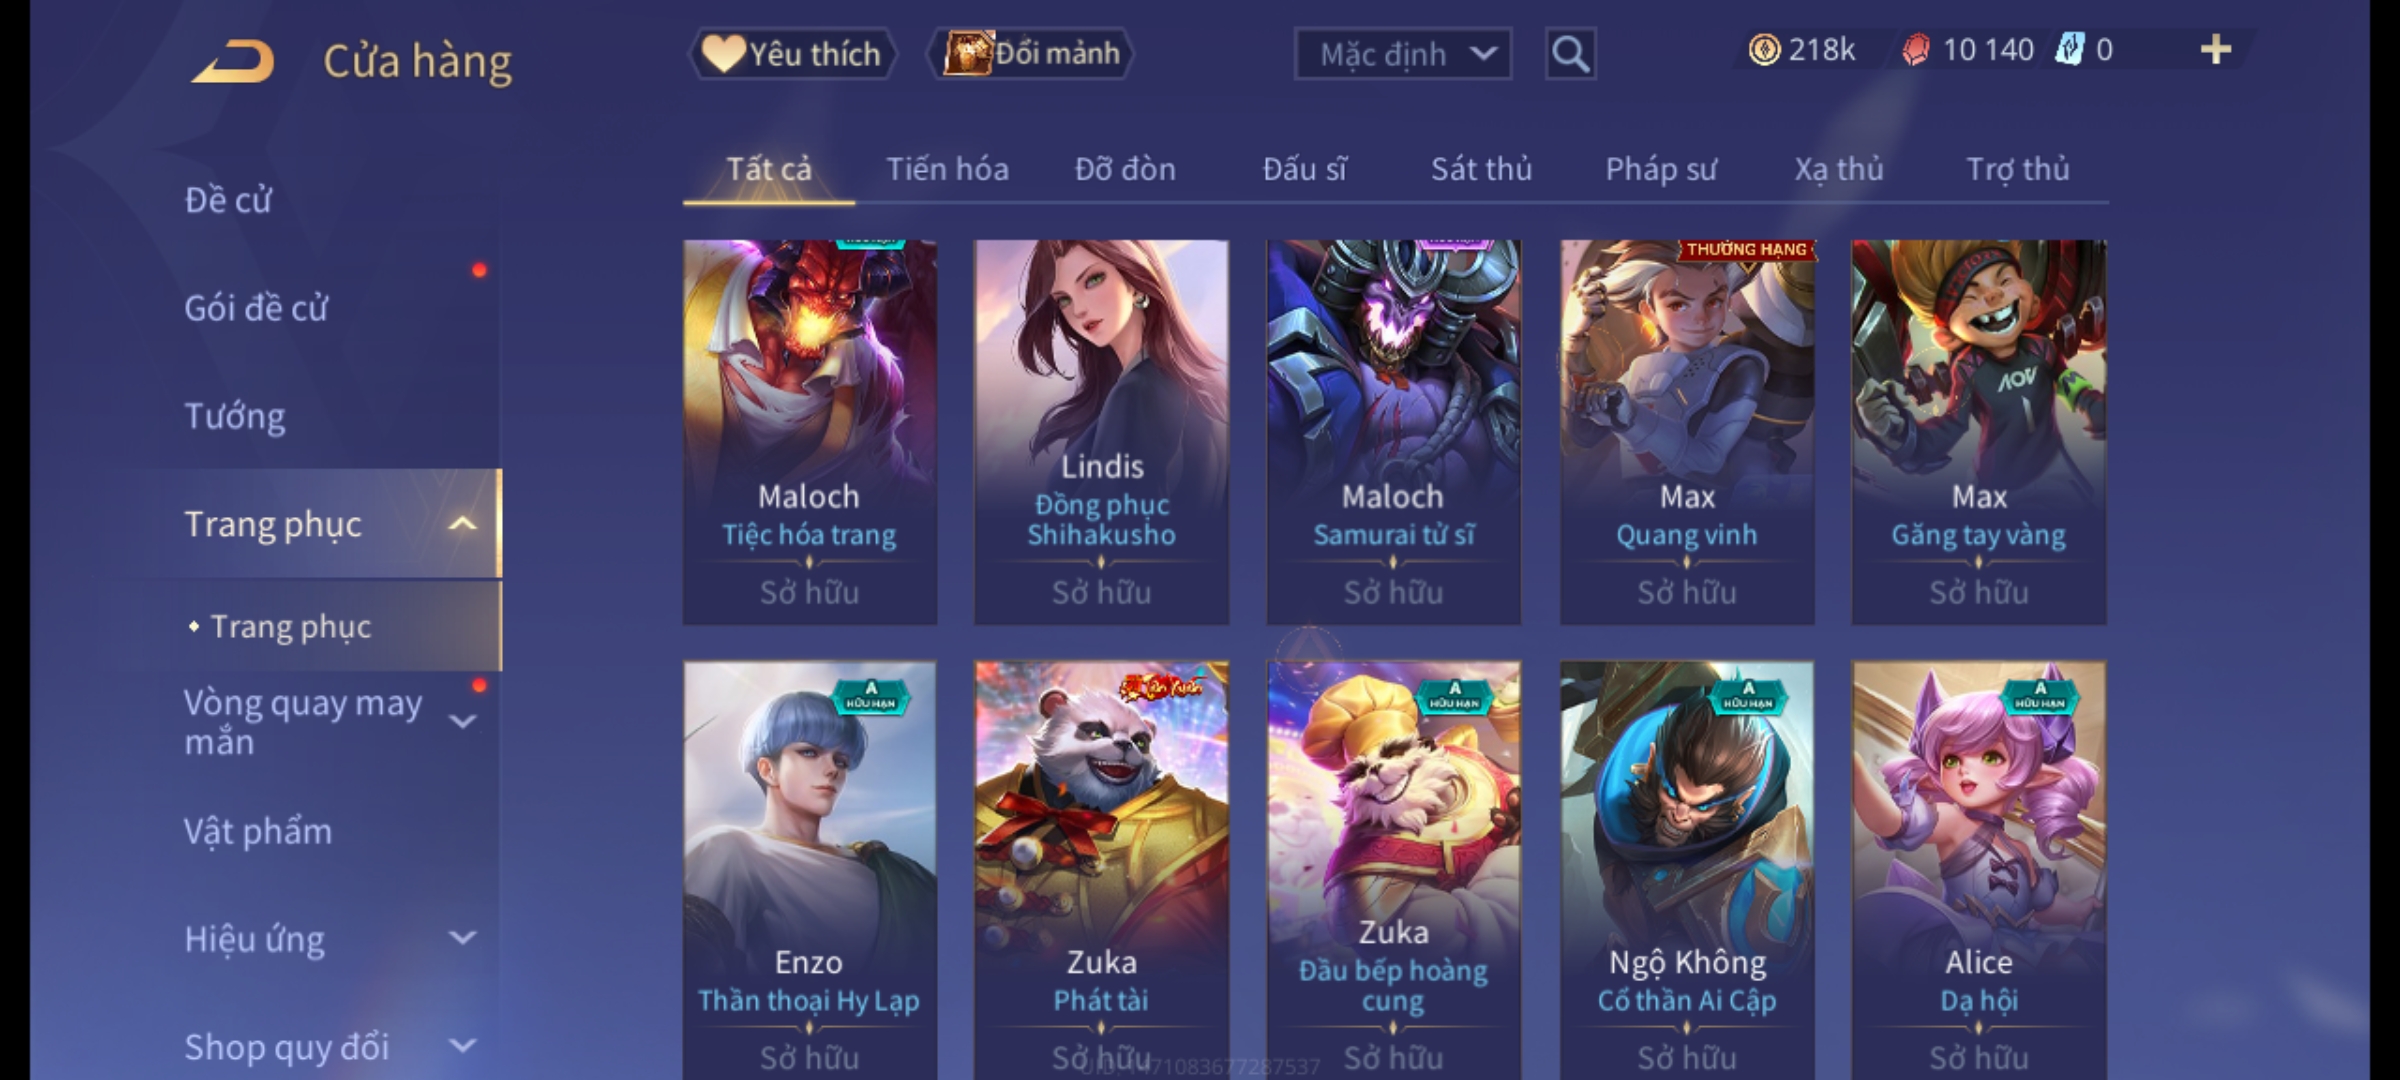Viewport: 2400px width, 1080px height.
Task: Tap the red gem 10 140 balance
Action: (1967, 50)
